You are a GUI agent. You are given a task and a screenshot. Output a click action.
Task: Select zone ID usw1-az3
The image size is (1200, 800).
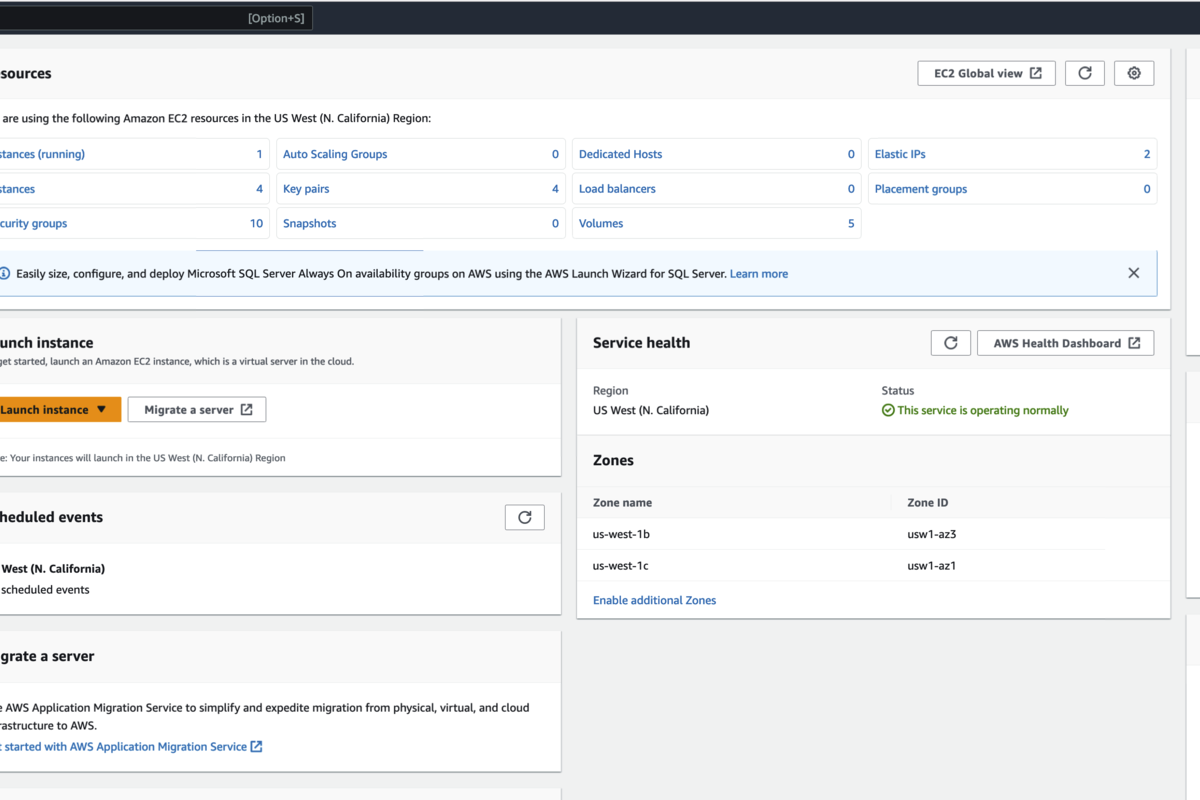[x=932, y=534]
